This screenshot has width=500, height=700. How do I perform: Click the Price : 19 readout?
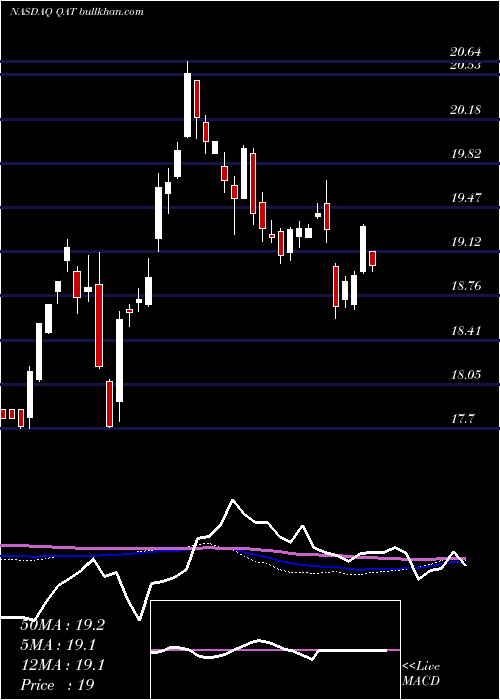click(57, 685)
